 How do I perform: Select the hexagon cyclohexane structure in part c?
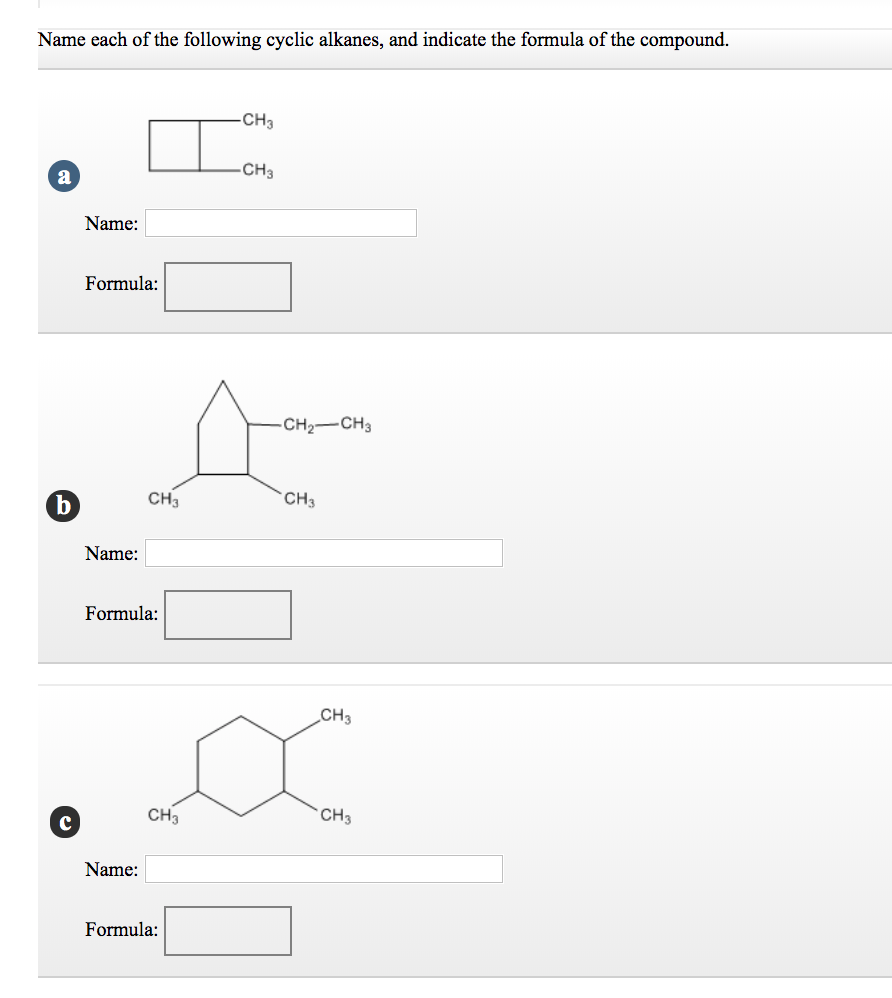(240, 765)
